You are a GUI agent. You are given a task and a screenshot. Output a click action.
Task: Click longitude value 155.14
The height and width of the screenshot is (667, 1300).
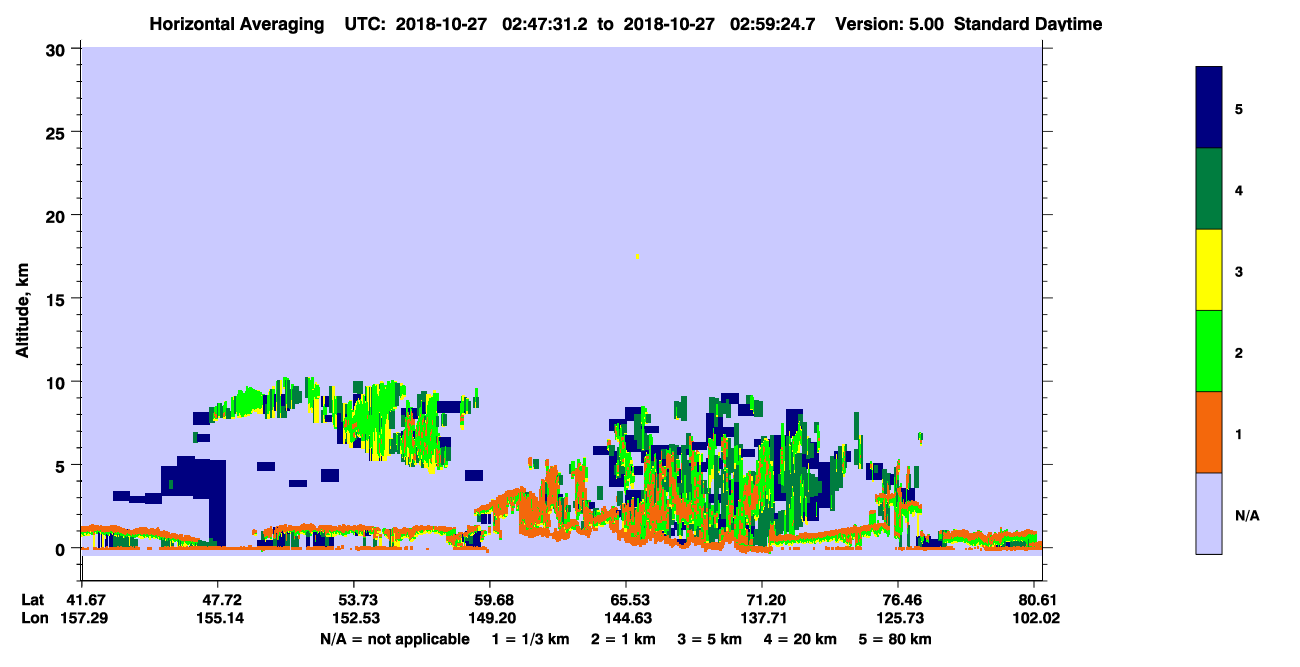pyautogui.click(x=218, y=618)
